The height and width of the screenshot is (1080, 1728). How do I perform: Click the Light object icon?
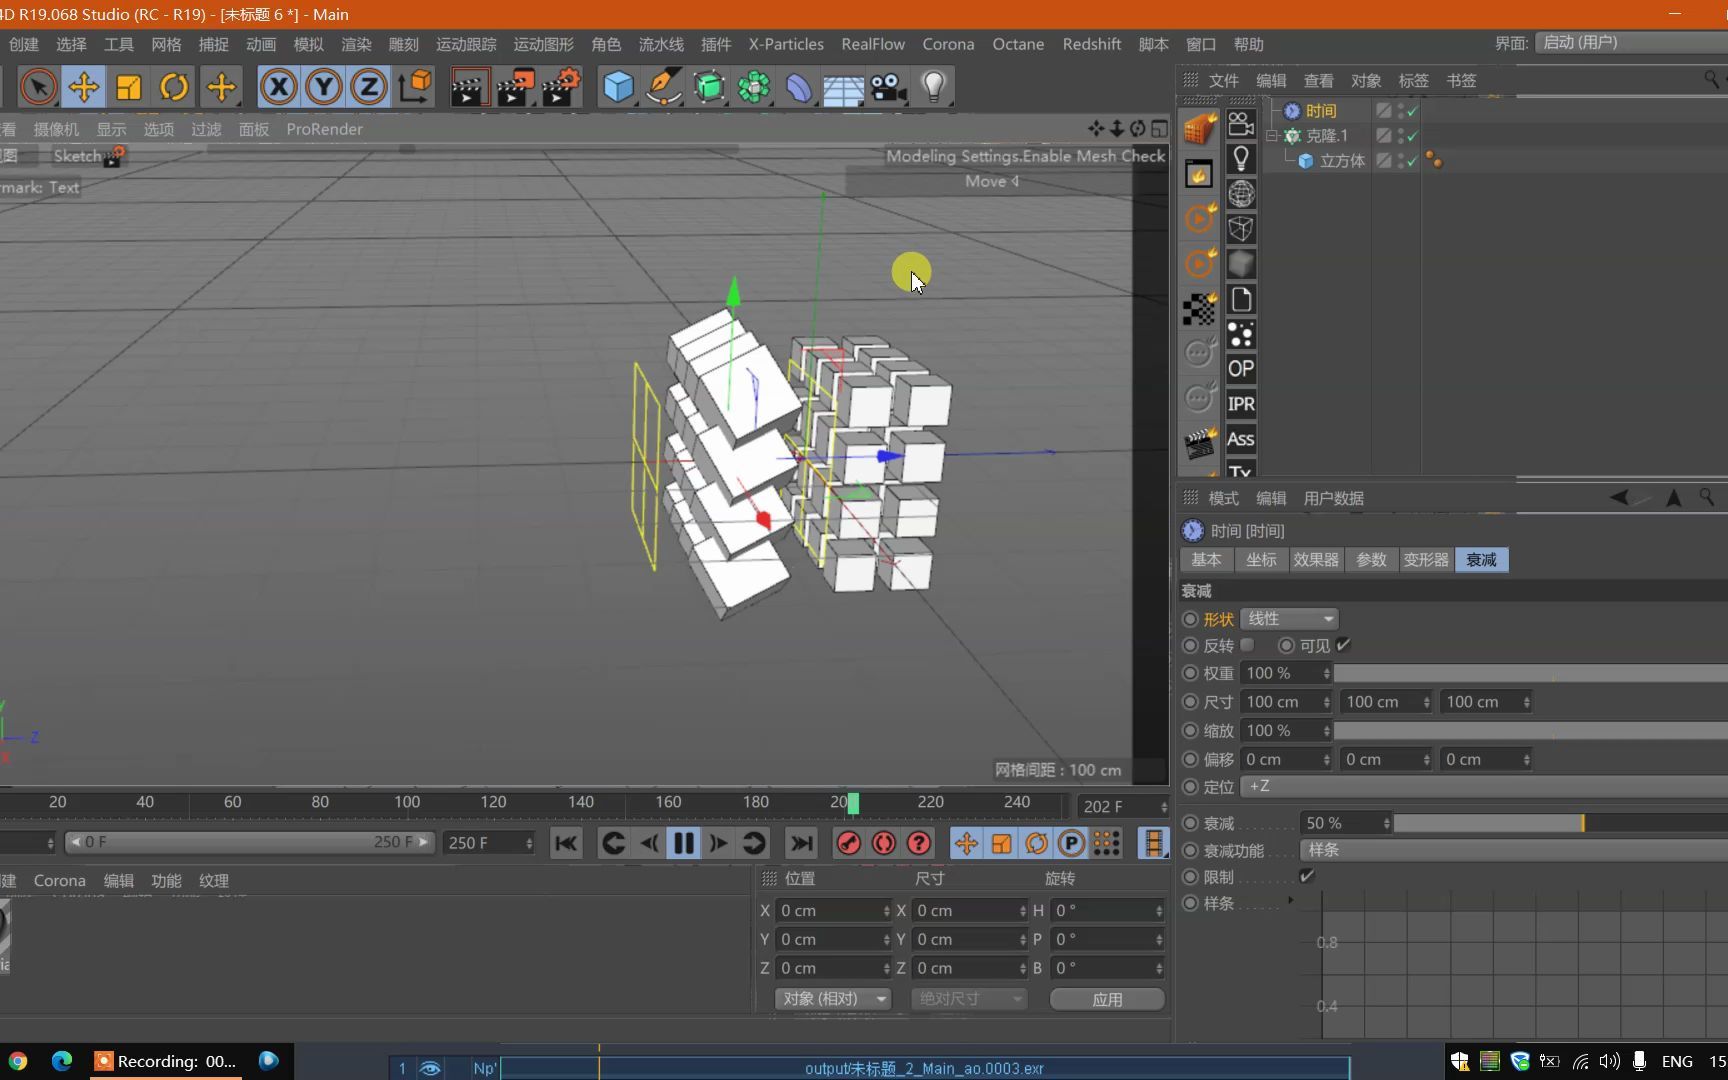(933, 87)
